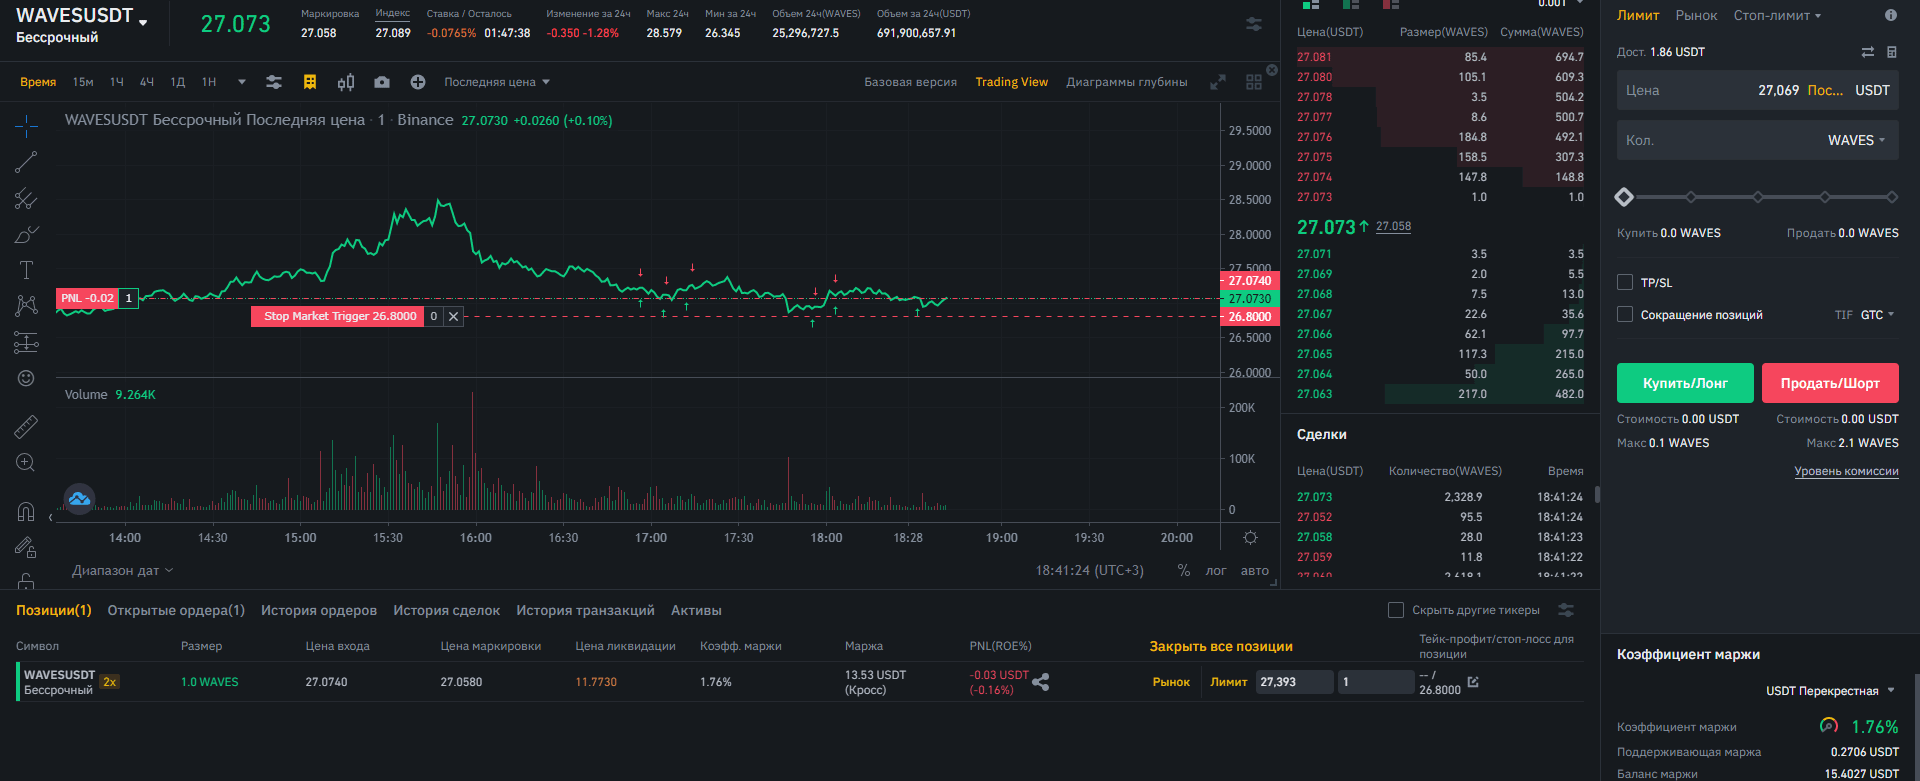Select the pattern drawing tool
Screen dimensions: 1920x781
[26, 305]
